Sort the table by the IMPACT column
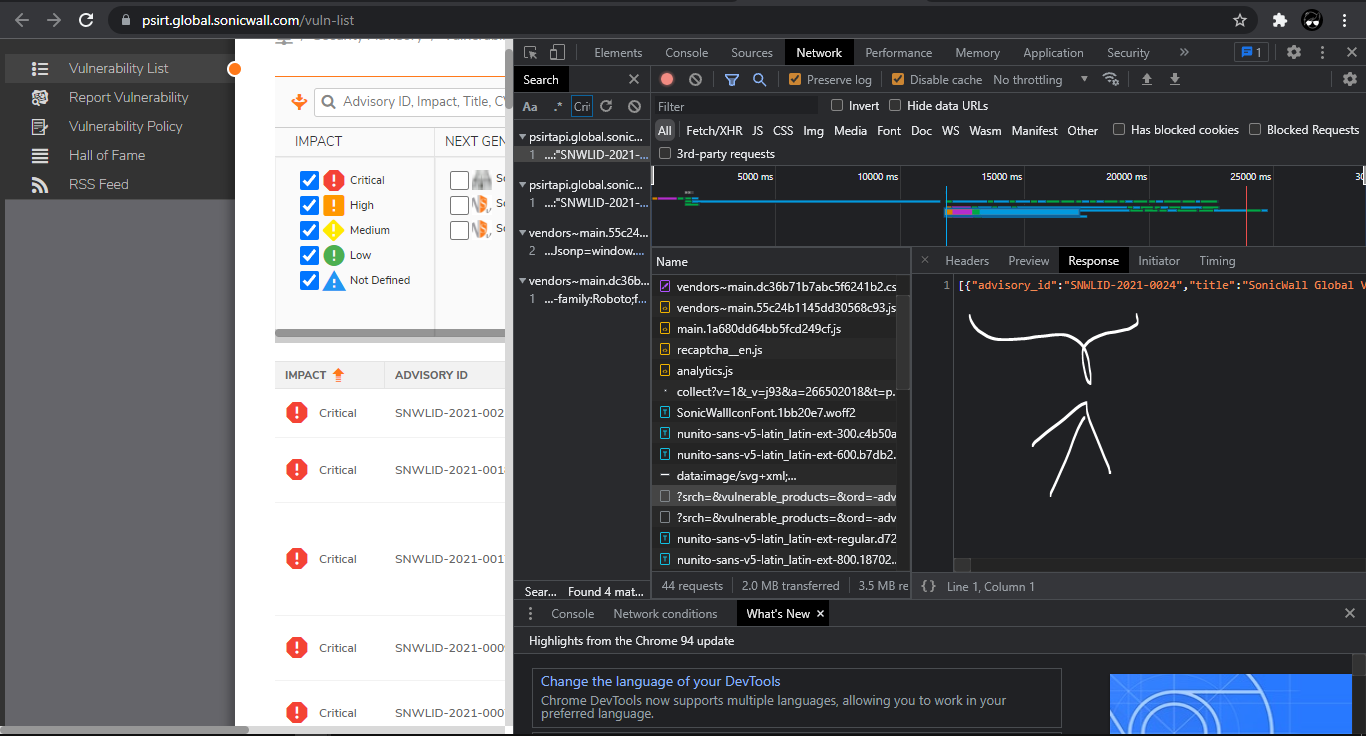This screenshot has height=736, width=1366. click(x=314, y=375)
